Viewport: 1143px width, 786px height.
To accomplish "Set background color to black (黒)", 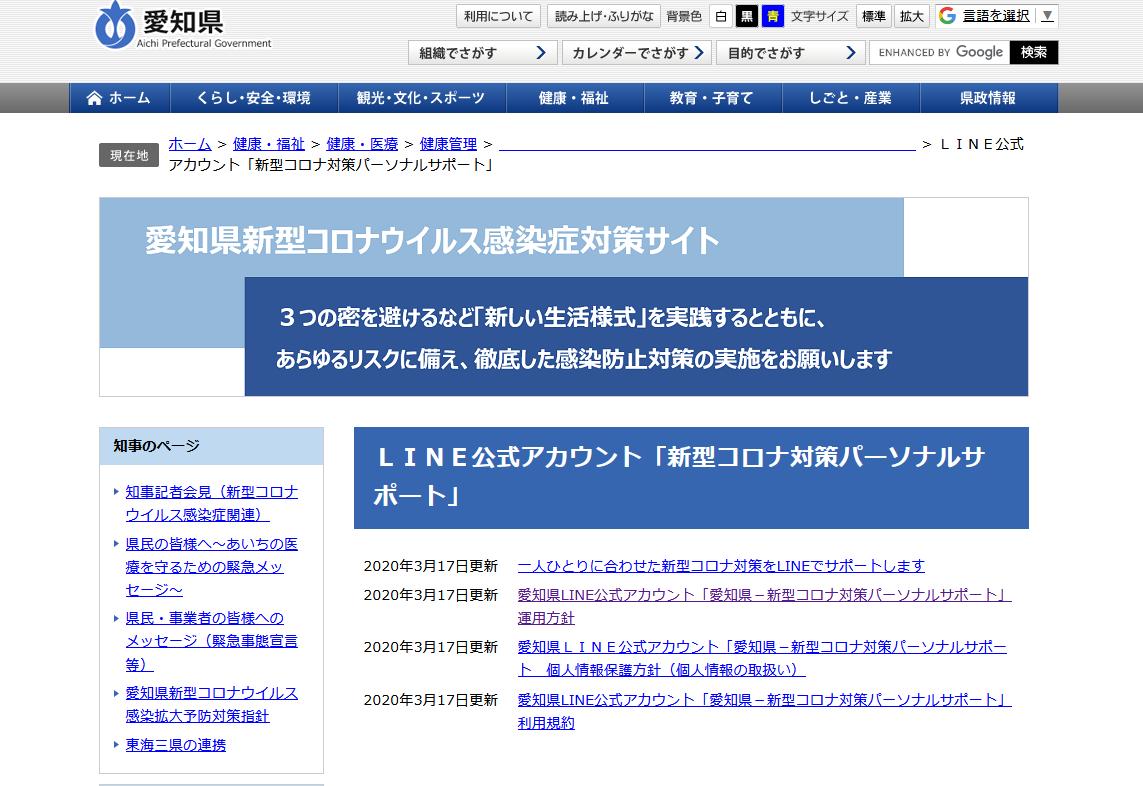I will 747,16.
